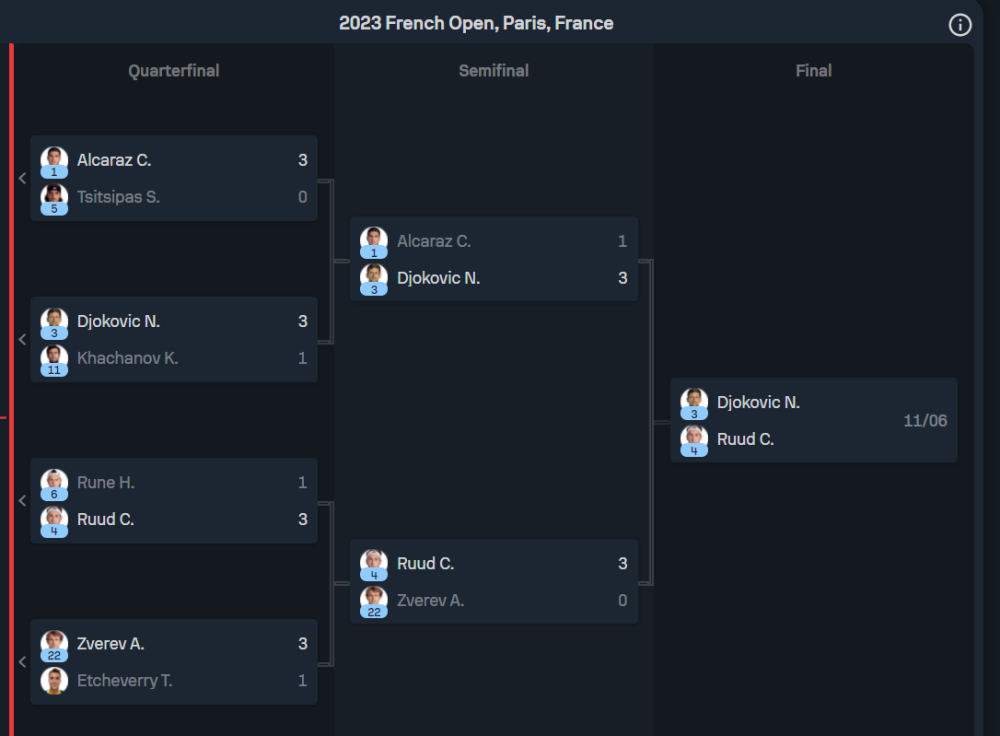The image size is (1000, 736).
Task: Open Djokovic N. name in the quarterfinal
Action: click(x=118, y=321)
